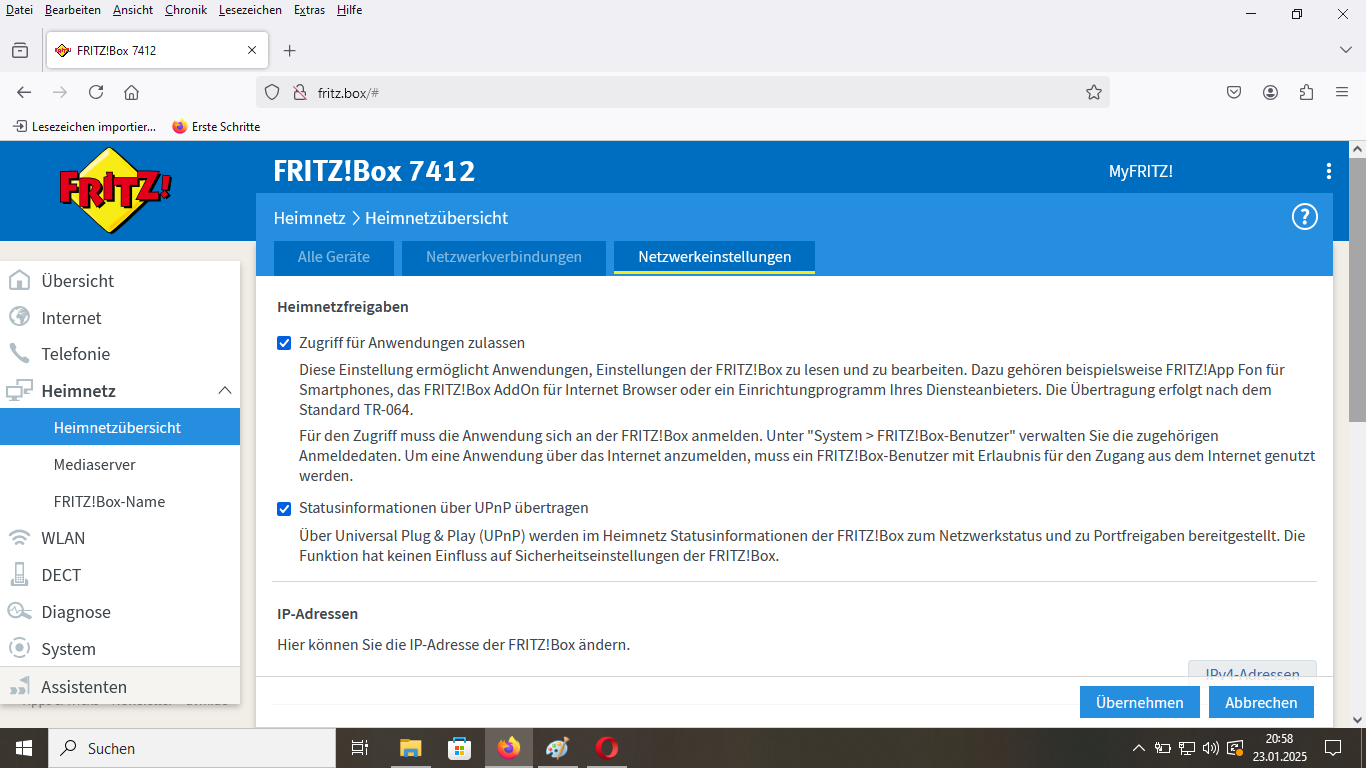
Task: Open the three-dot menu next to MyFRITZ!
Action: [x=1328, y=171]
